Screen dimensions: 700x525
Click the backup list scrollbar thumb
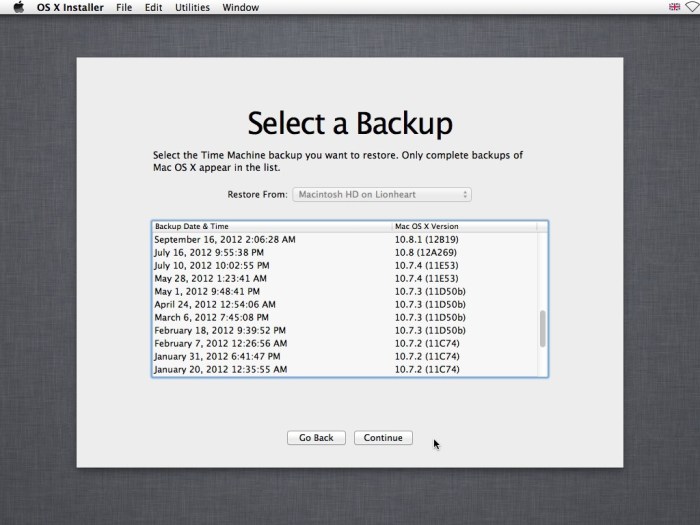[542, 329]
